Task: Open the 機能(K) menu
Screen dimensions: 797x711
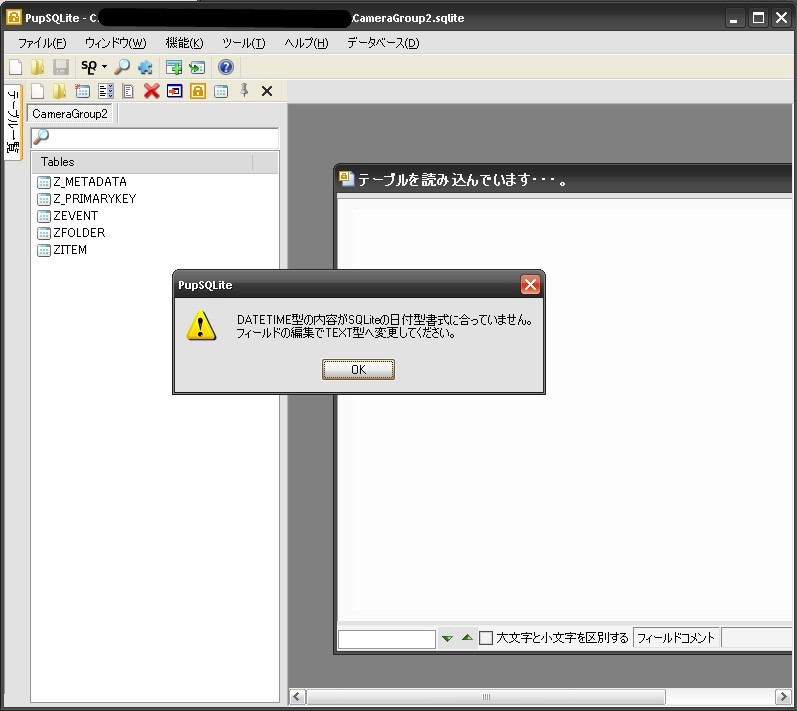Action: [x=184, y=43]
